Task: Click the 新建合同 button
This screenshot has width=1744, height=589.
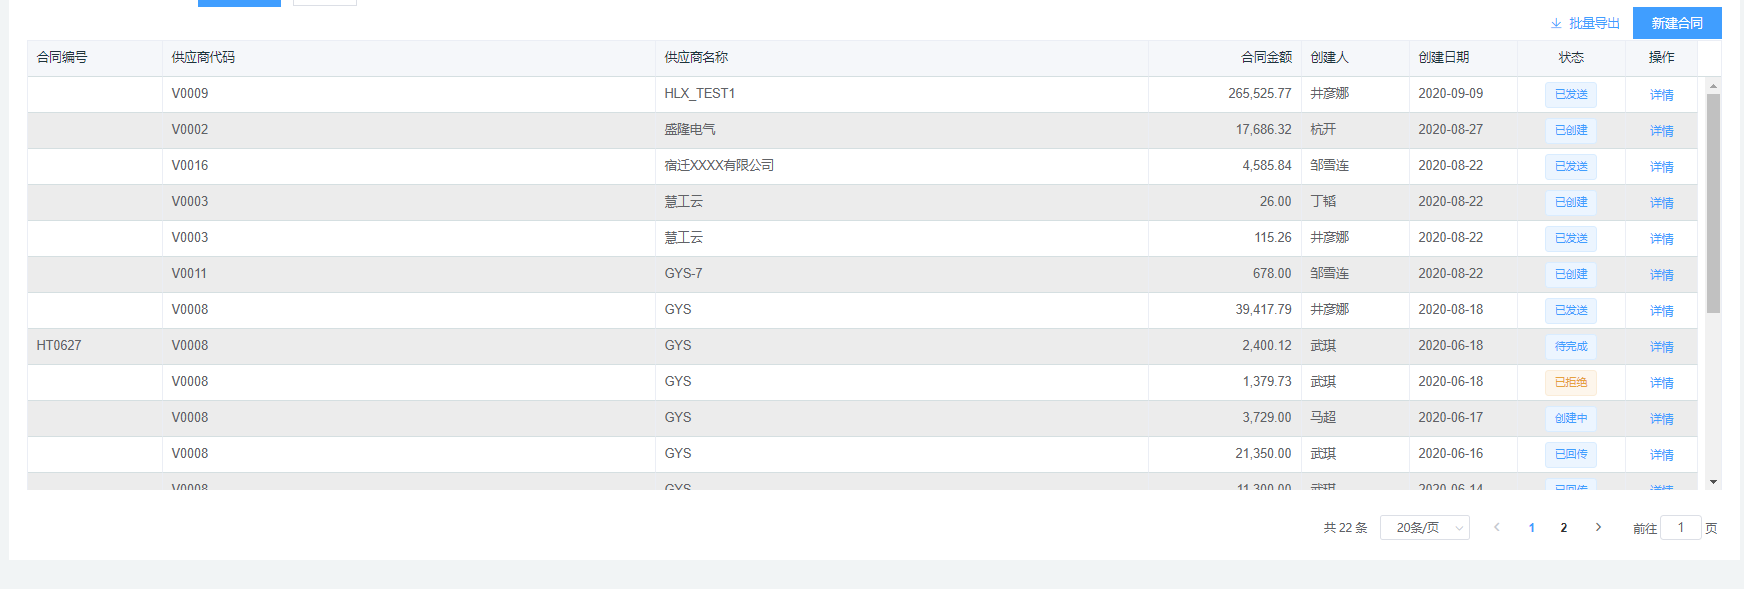Action: 1677,23
